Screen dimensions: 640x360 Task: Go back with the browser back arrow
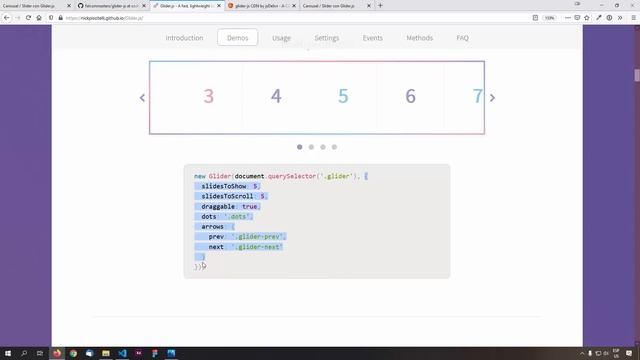click(7, 18)
